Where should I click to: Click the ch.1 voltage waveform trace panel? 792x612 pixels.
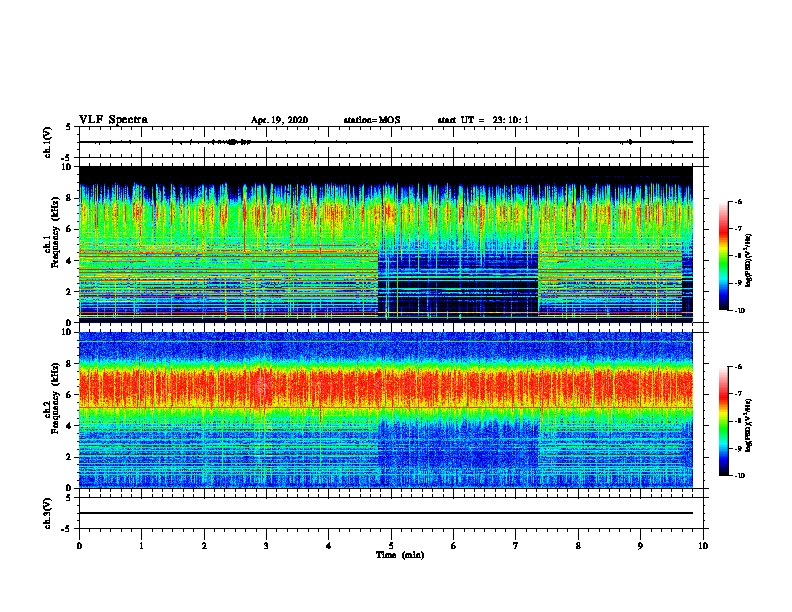(391, 142)
